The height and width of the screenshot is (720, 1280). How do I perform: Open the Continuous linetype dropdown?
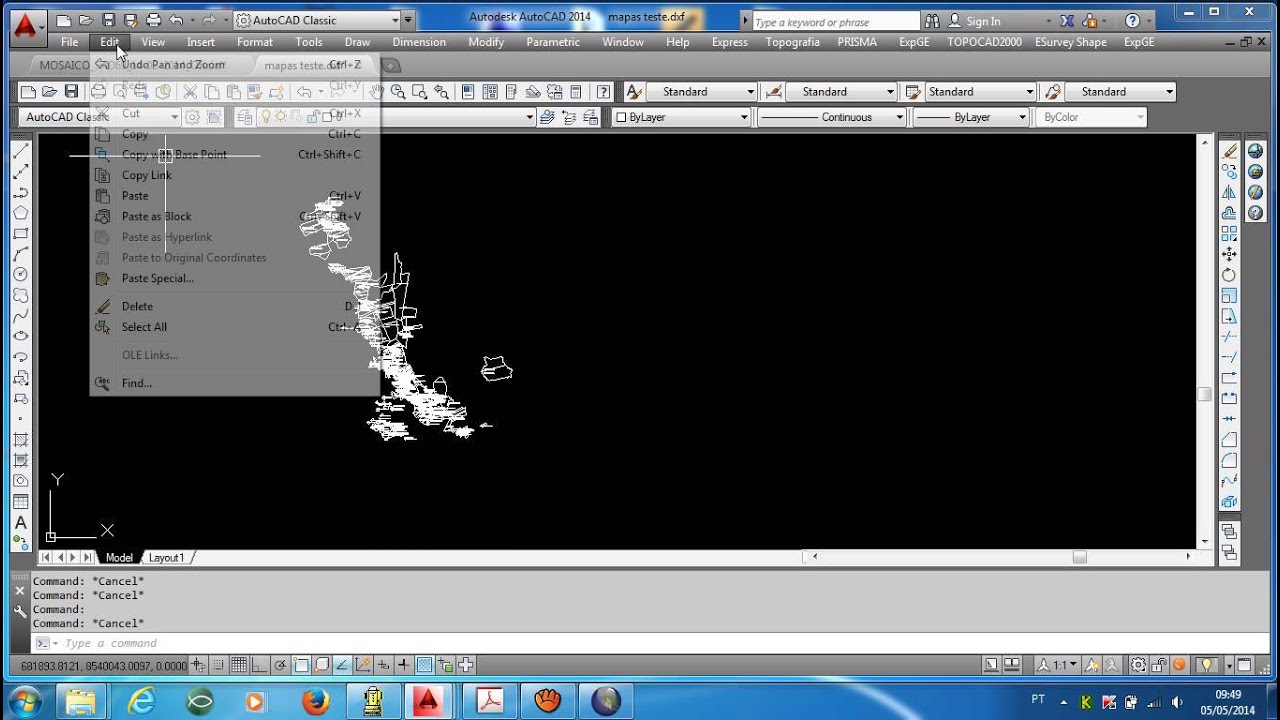831,117
